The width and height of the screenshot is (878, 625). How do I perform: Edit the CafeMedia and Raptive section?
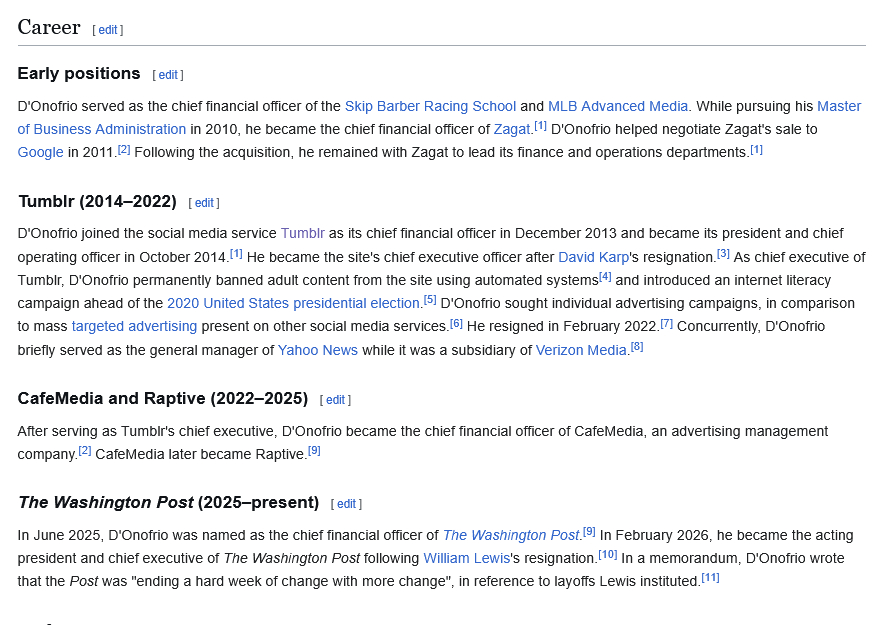tap(335, 400)
